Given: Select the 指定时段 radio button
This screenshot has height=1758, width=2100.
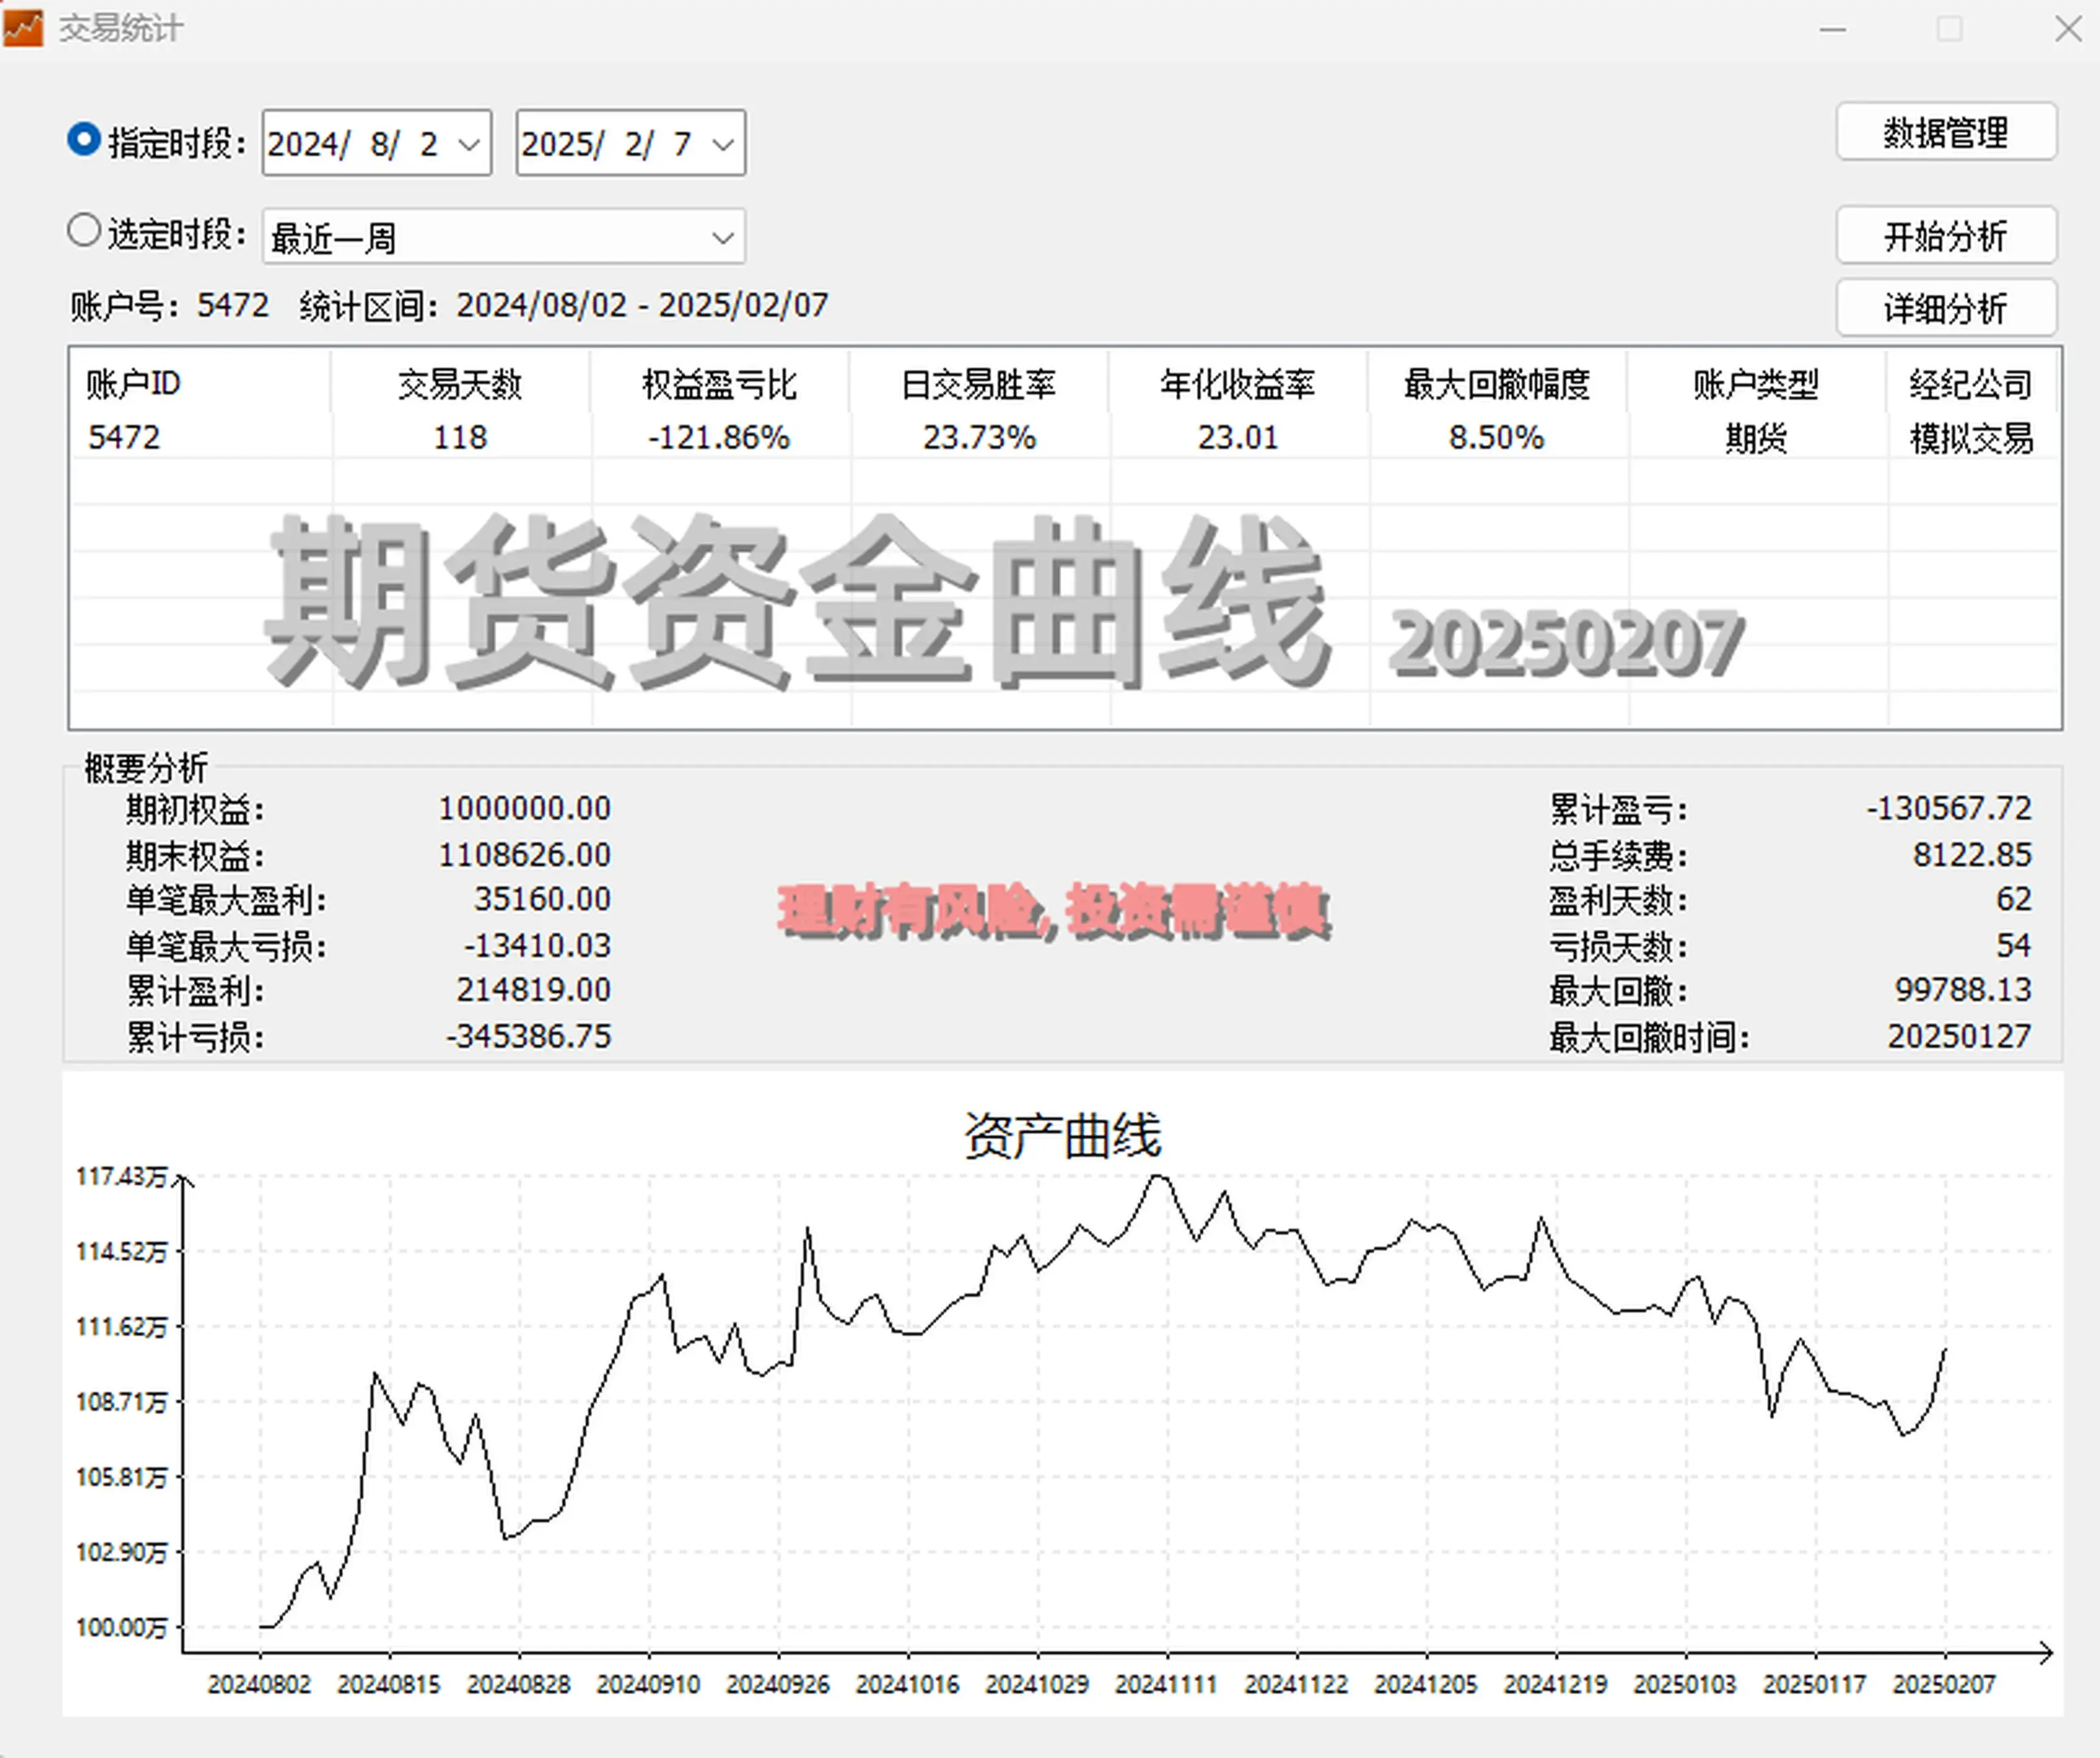Looking at the screenshot, I should (84, 140).
